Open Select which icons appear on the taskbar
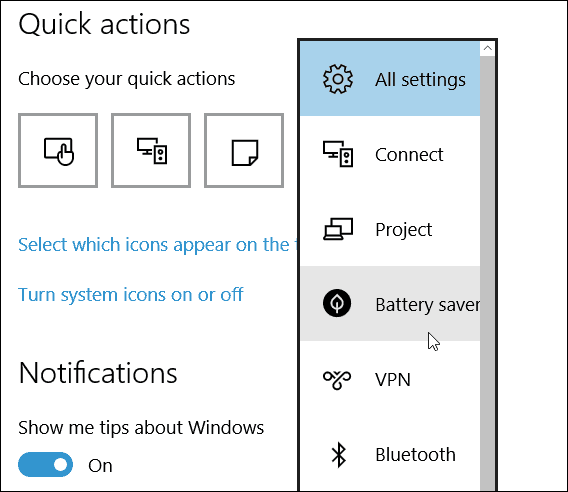The height and width of the screenshot is (492, 568). (x=158, y=245)
